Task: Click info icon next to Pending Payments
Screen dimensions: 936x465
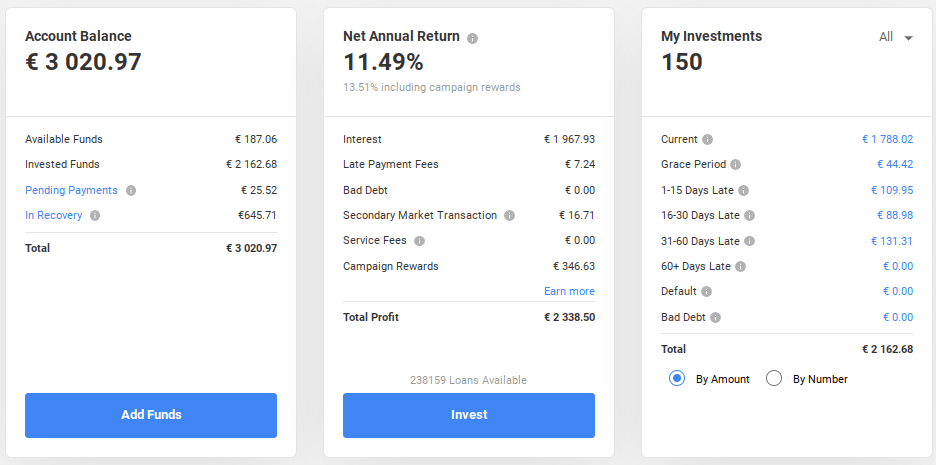Action: (x=131, y=190)
